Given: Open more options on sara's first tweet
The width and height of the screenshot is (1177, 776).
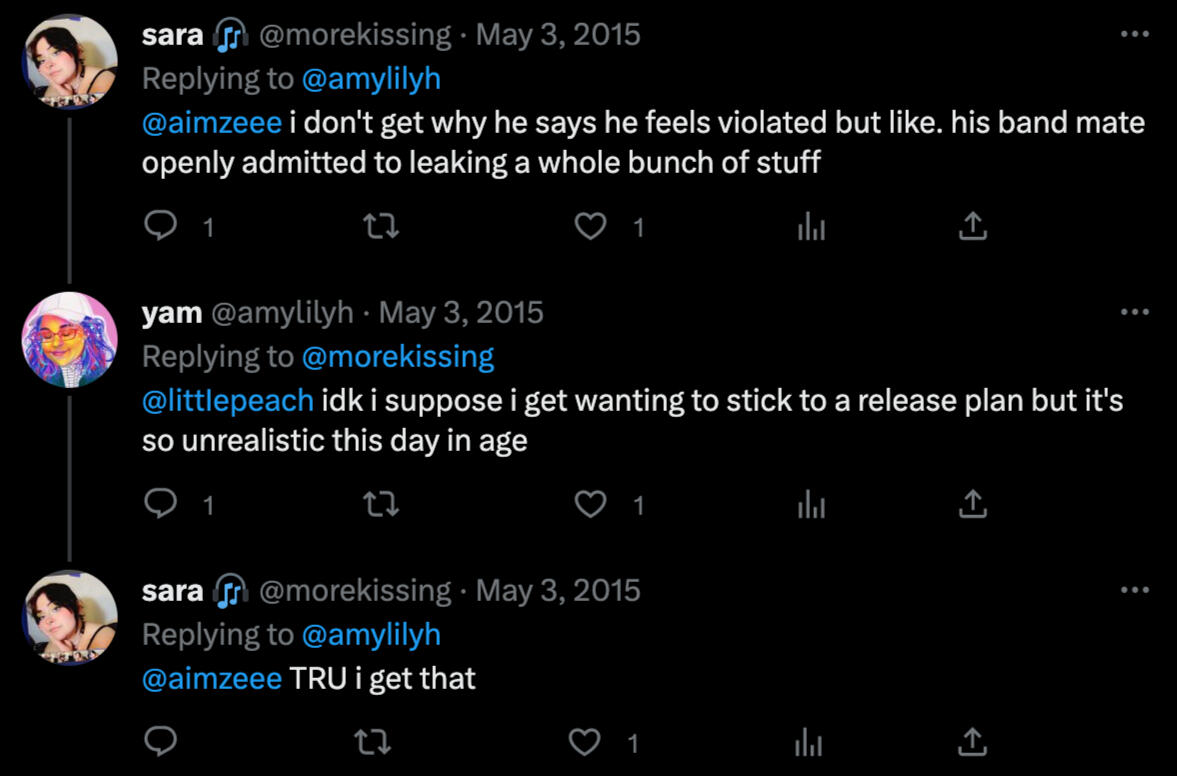Looking at the screenshot, I should pos(1134,35).
